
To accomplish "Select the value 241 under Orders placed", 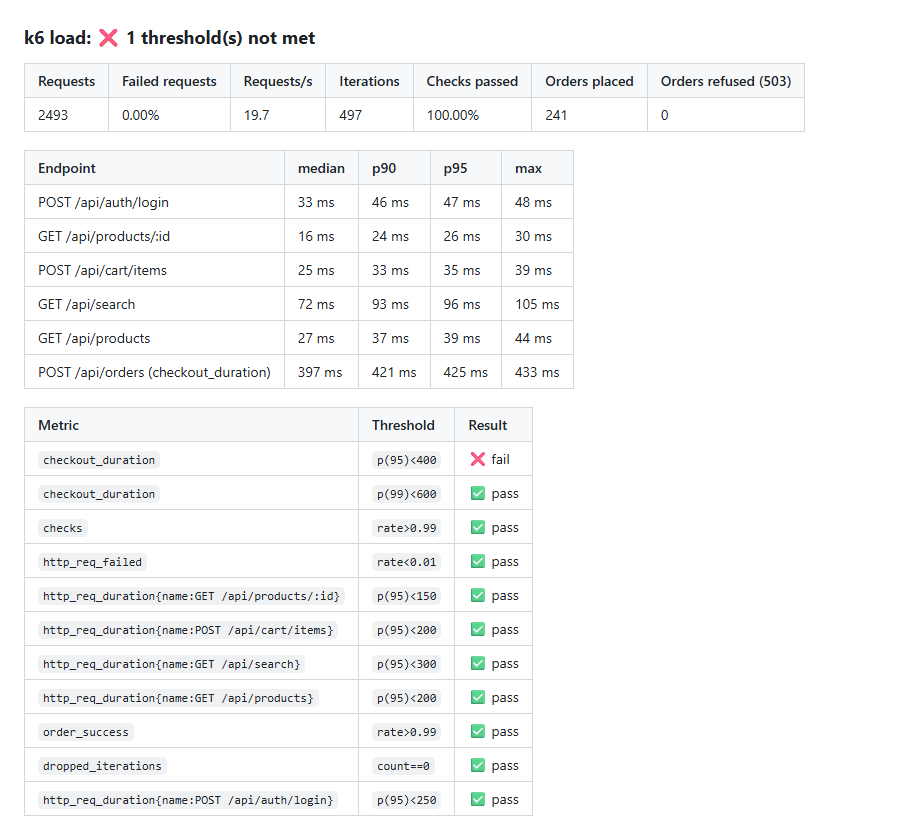I will coord(556,115).
